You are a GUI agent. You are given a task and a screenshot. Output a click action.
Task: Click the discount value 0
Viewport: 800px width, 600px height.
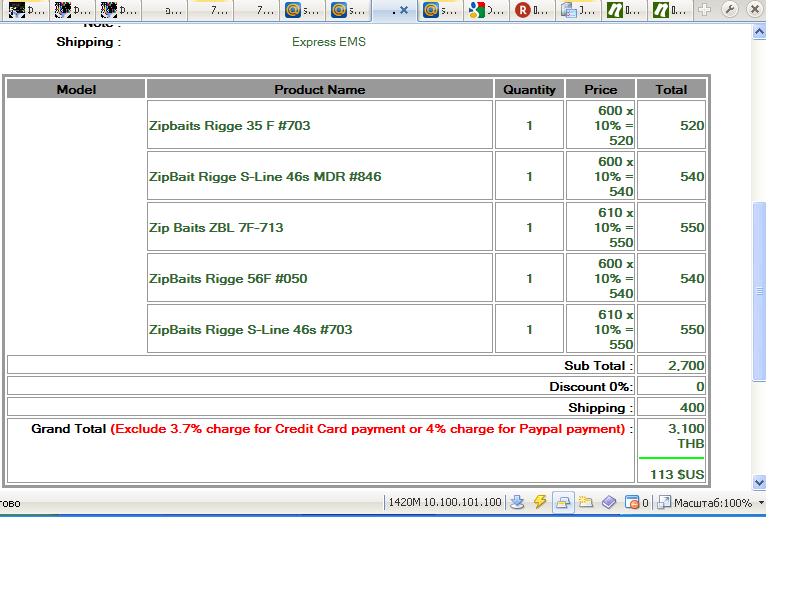tap(700, 387)
